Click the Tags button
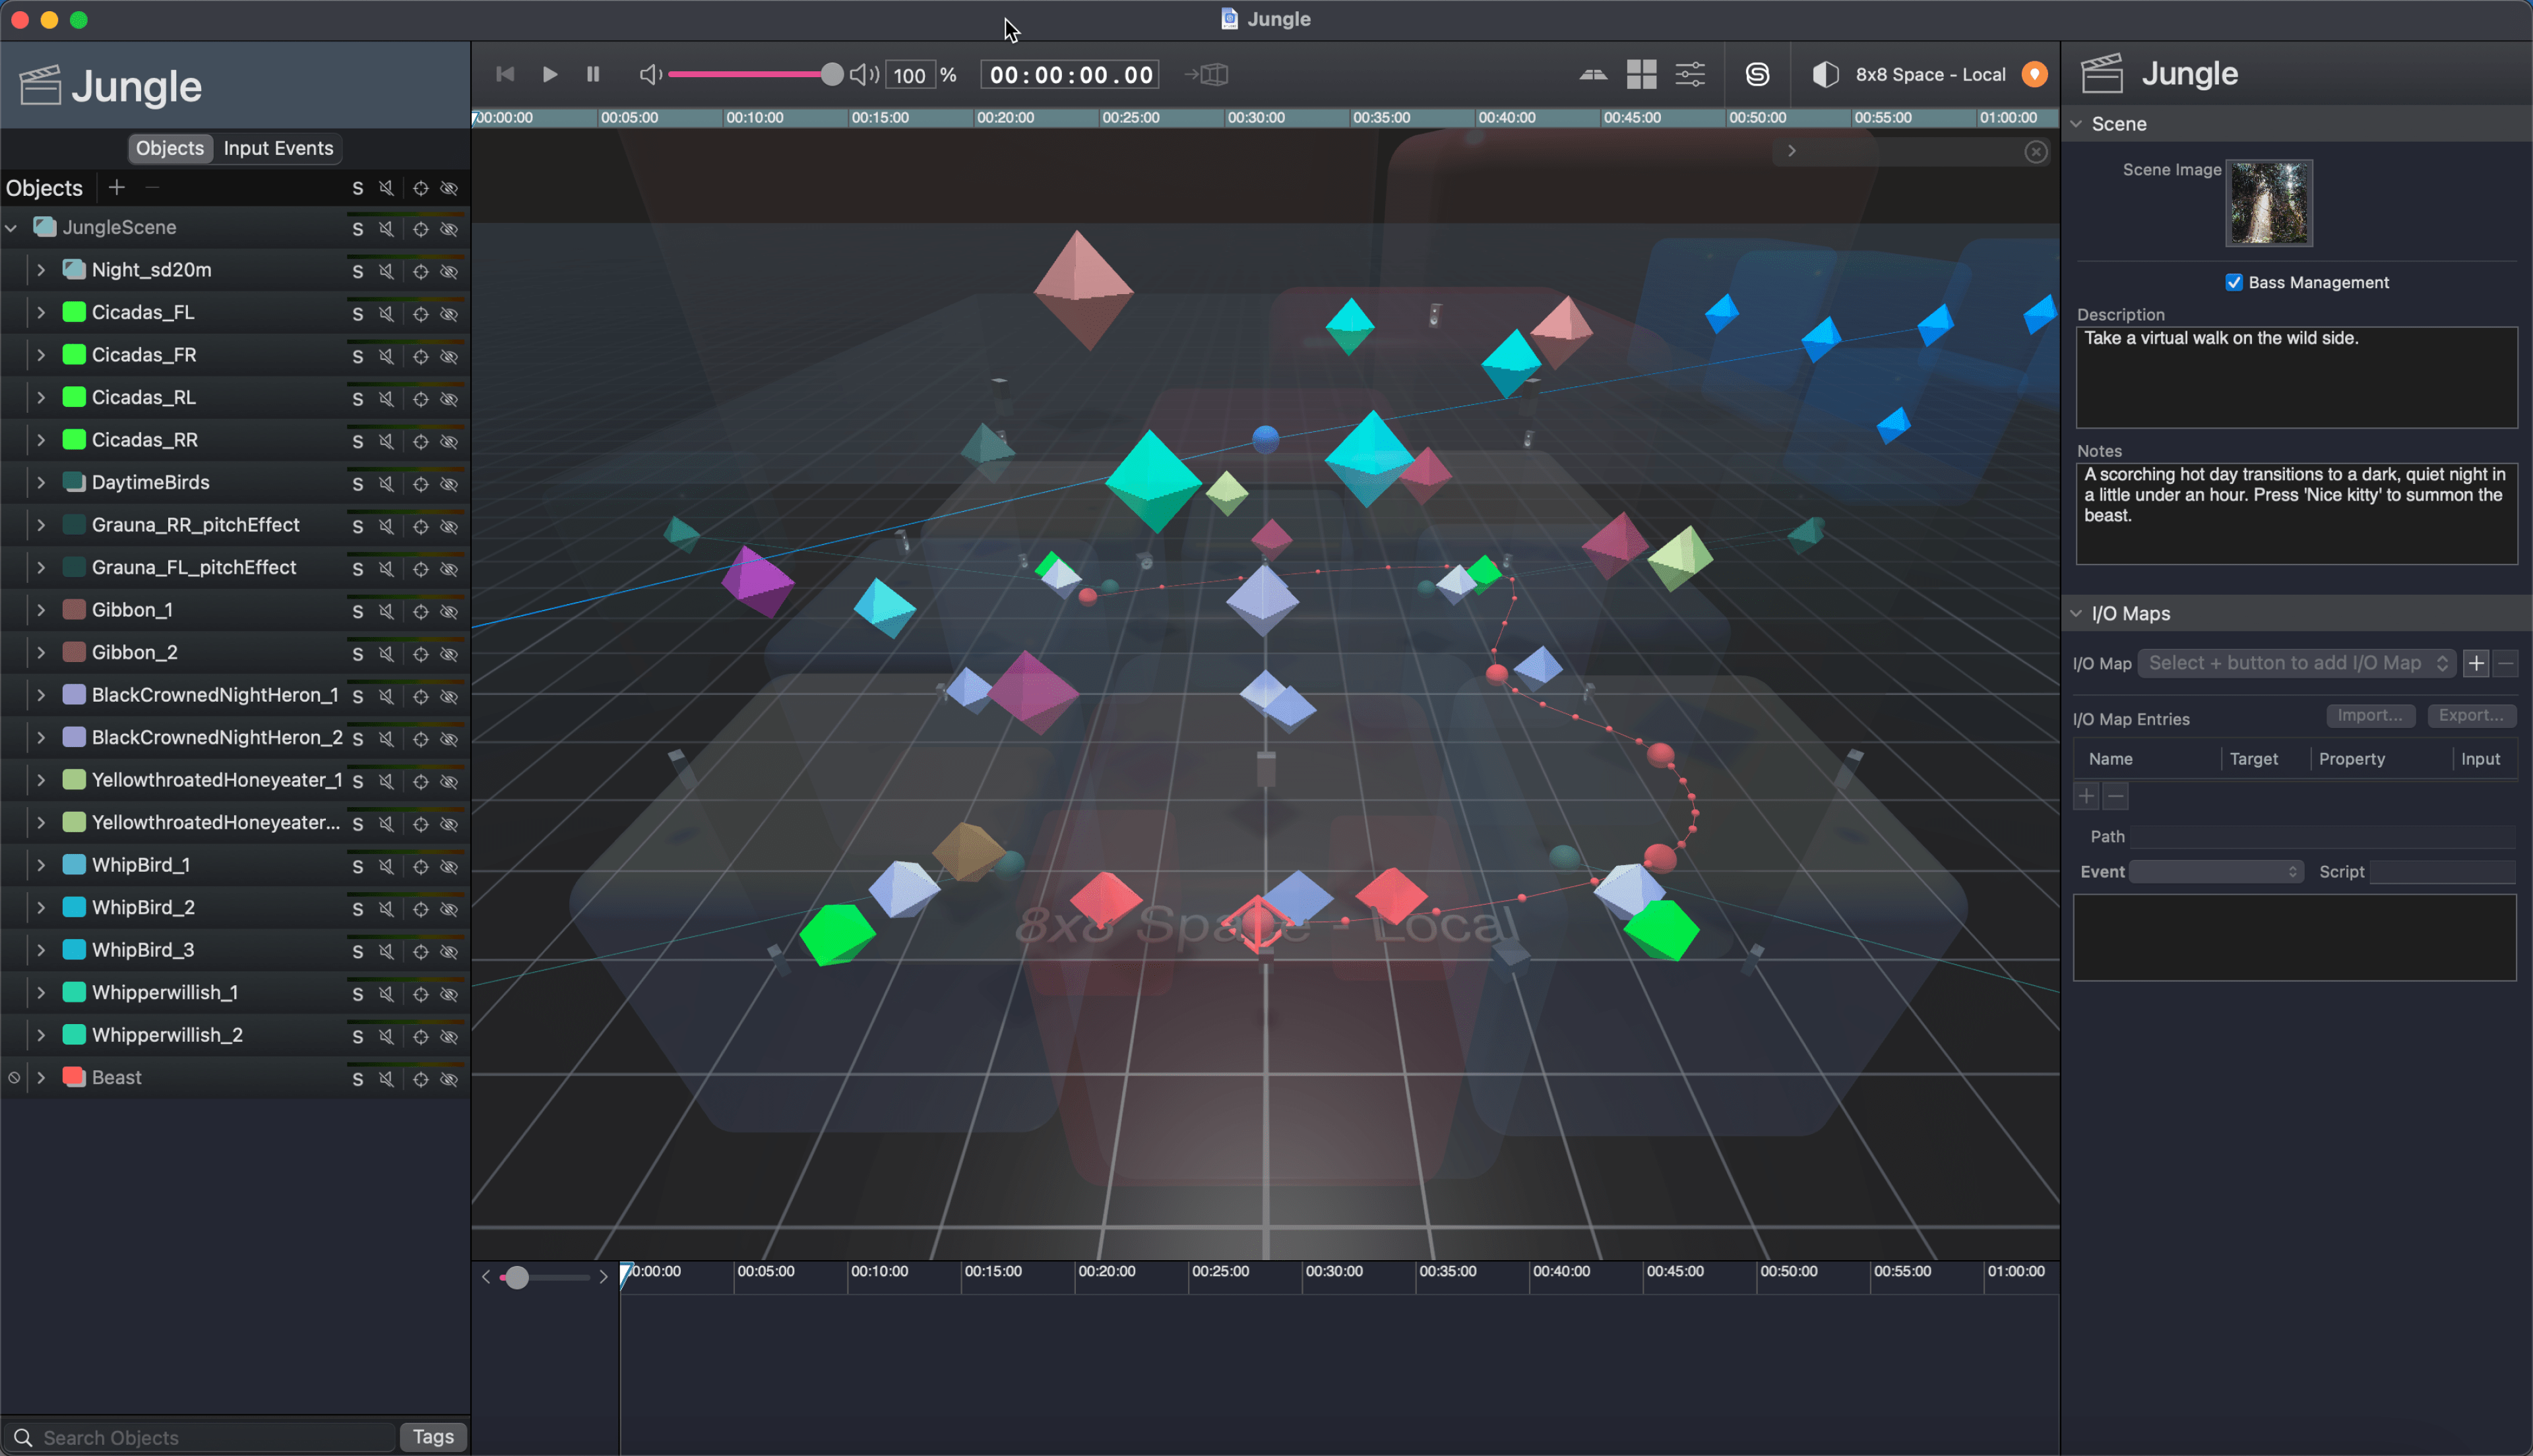 pos(433,1436)
